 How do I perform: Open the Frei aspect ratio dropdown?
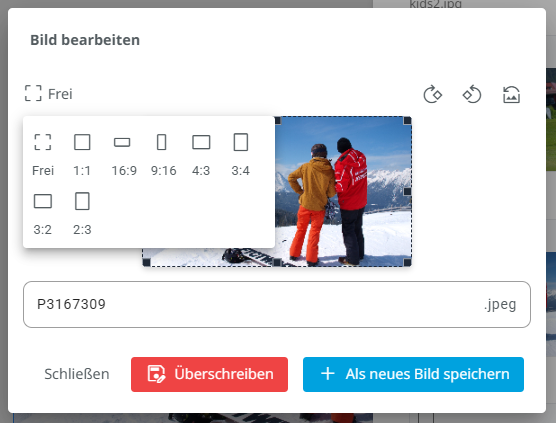[49, 94]
